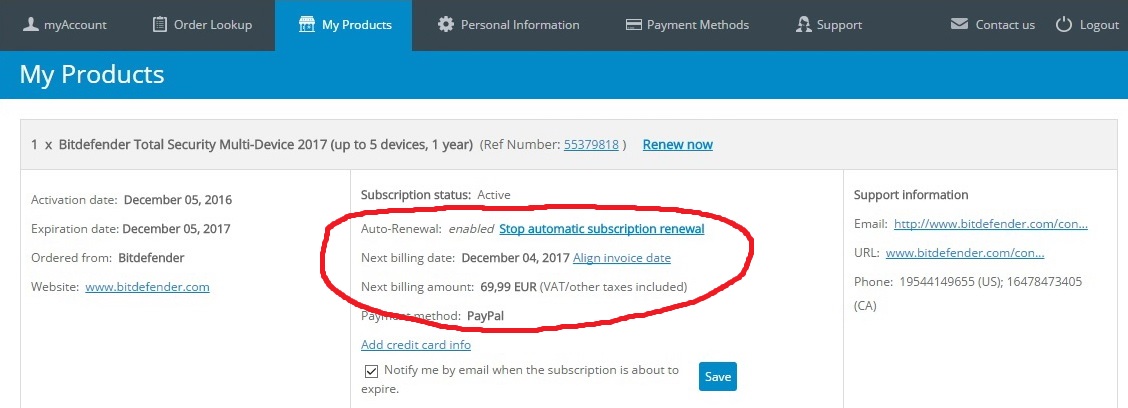Click the myAccount person icon
Viewport: 1128px width, 408px height.
click(30, 24)
